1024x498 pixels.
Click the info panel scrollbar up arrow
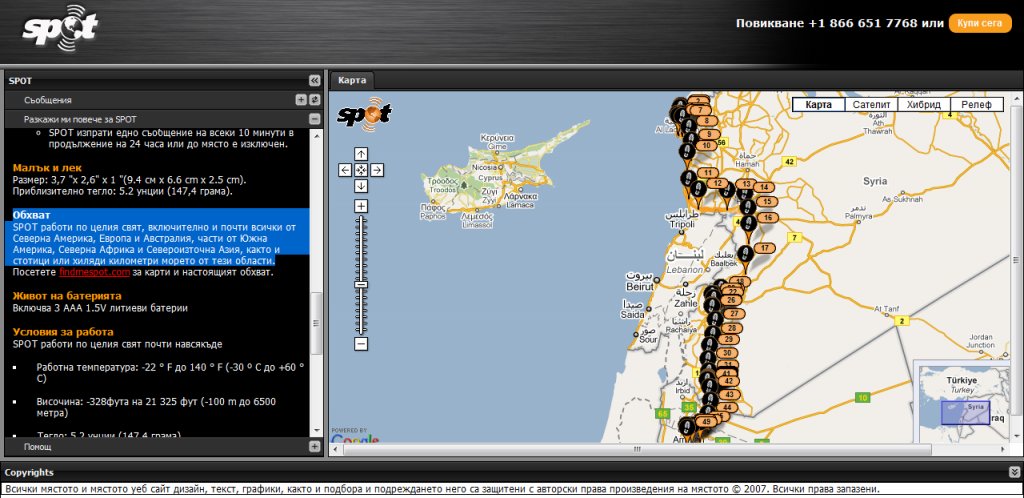point(316,135)
